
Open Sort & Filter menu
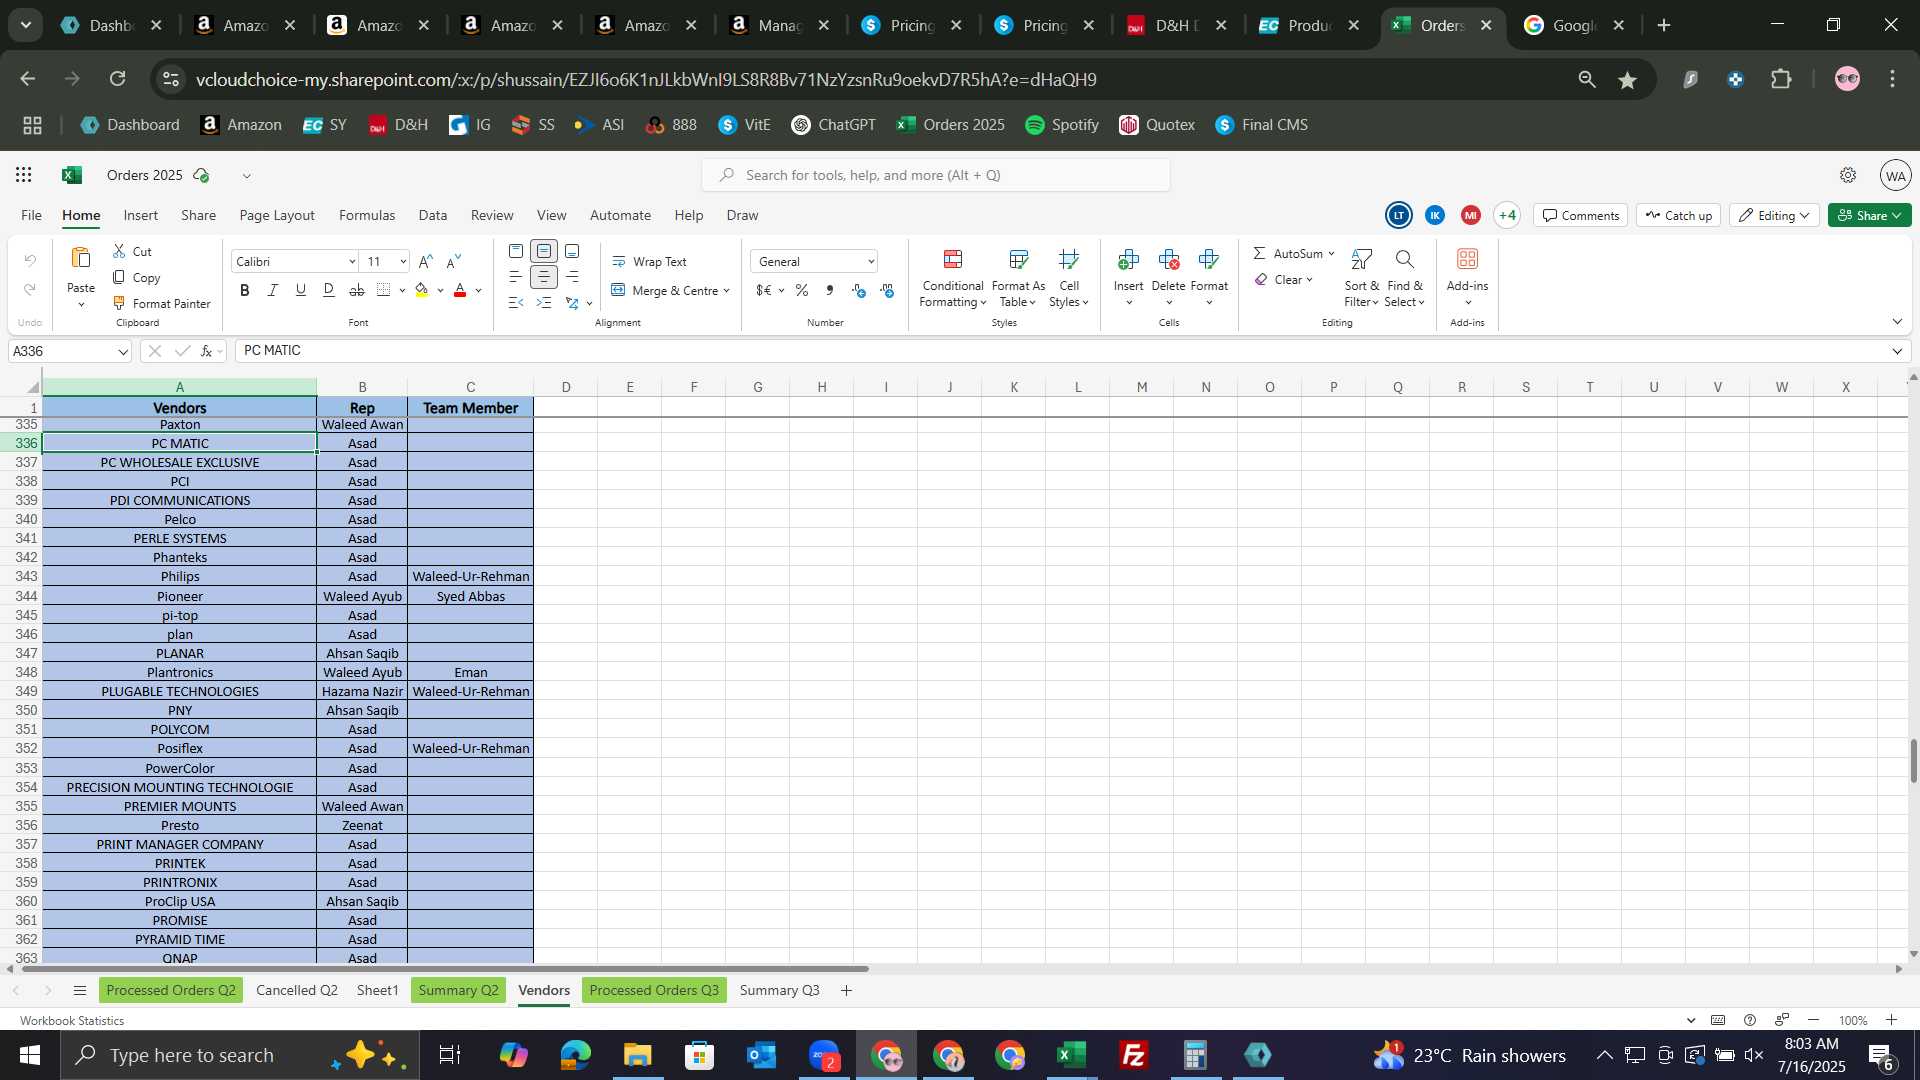pyautogui.click(x=1361, y=278)
